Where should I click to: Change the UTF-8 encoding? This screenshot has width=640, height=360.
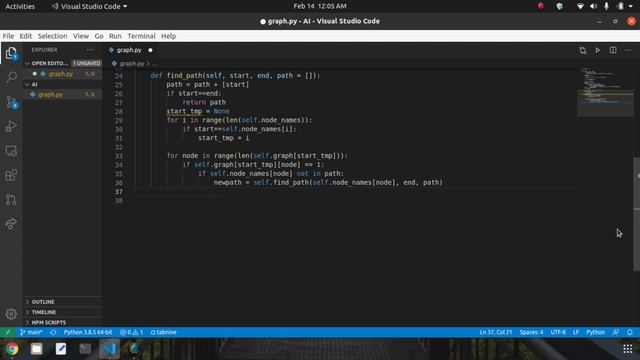pos(558,332)
